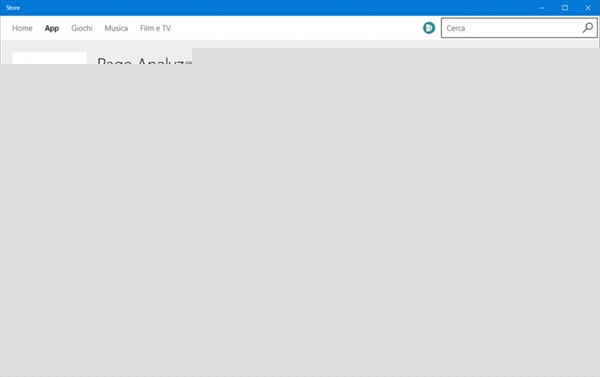Select the App tab
The height and width of the screenshot is (377, 600).
pyautogui.click(x=52, y=28)
